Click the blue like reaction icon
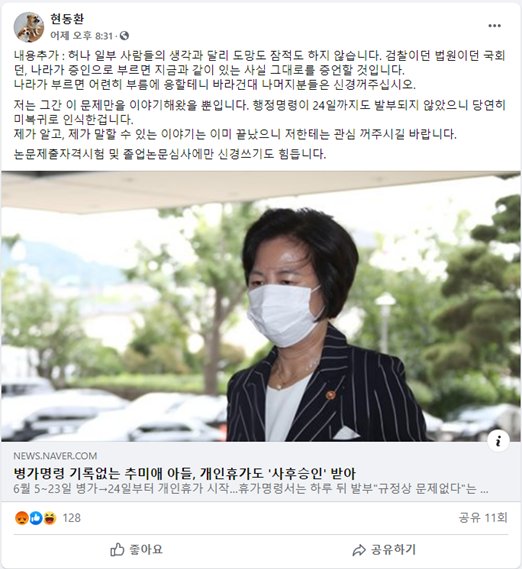Viewport: 522px width, 569px height. 36,518
